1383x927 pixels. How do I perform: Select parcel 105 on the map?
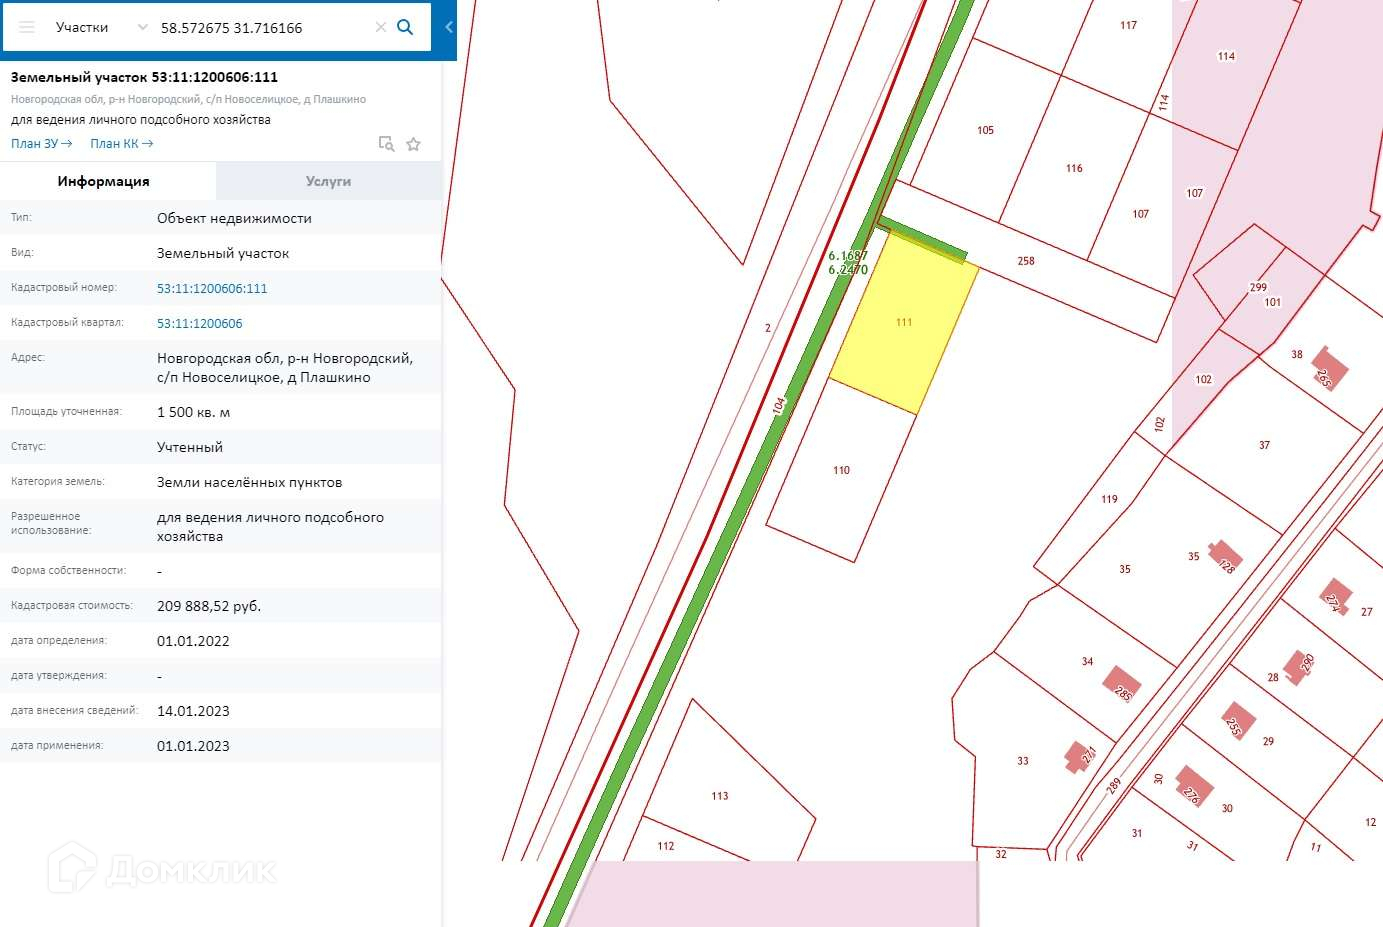(985, 130)
